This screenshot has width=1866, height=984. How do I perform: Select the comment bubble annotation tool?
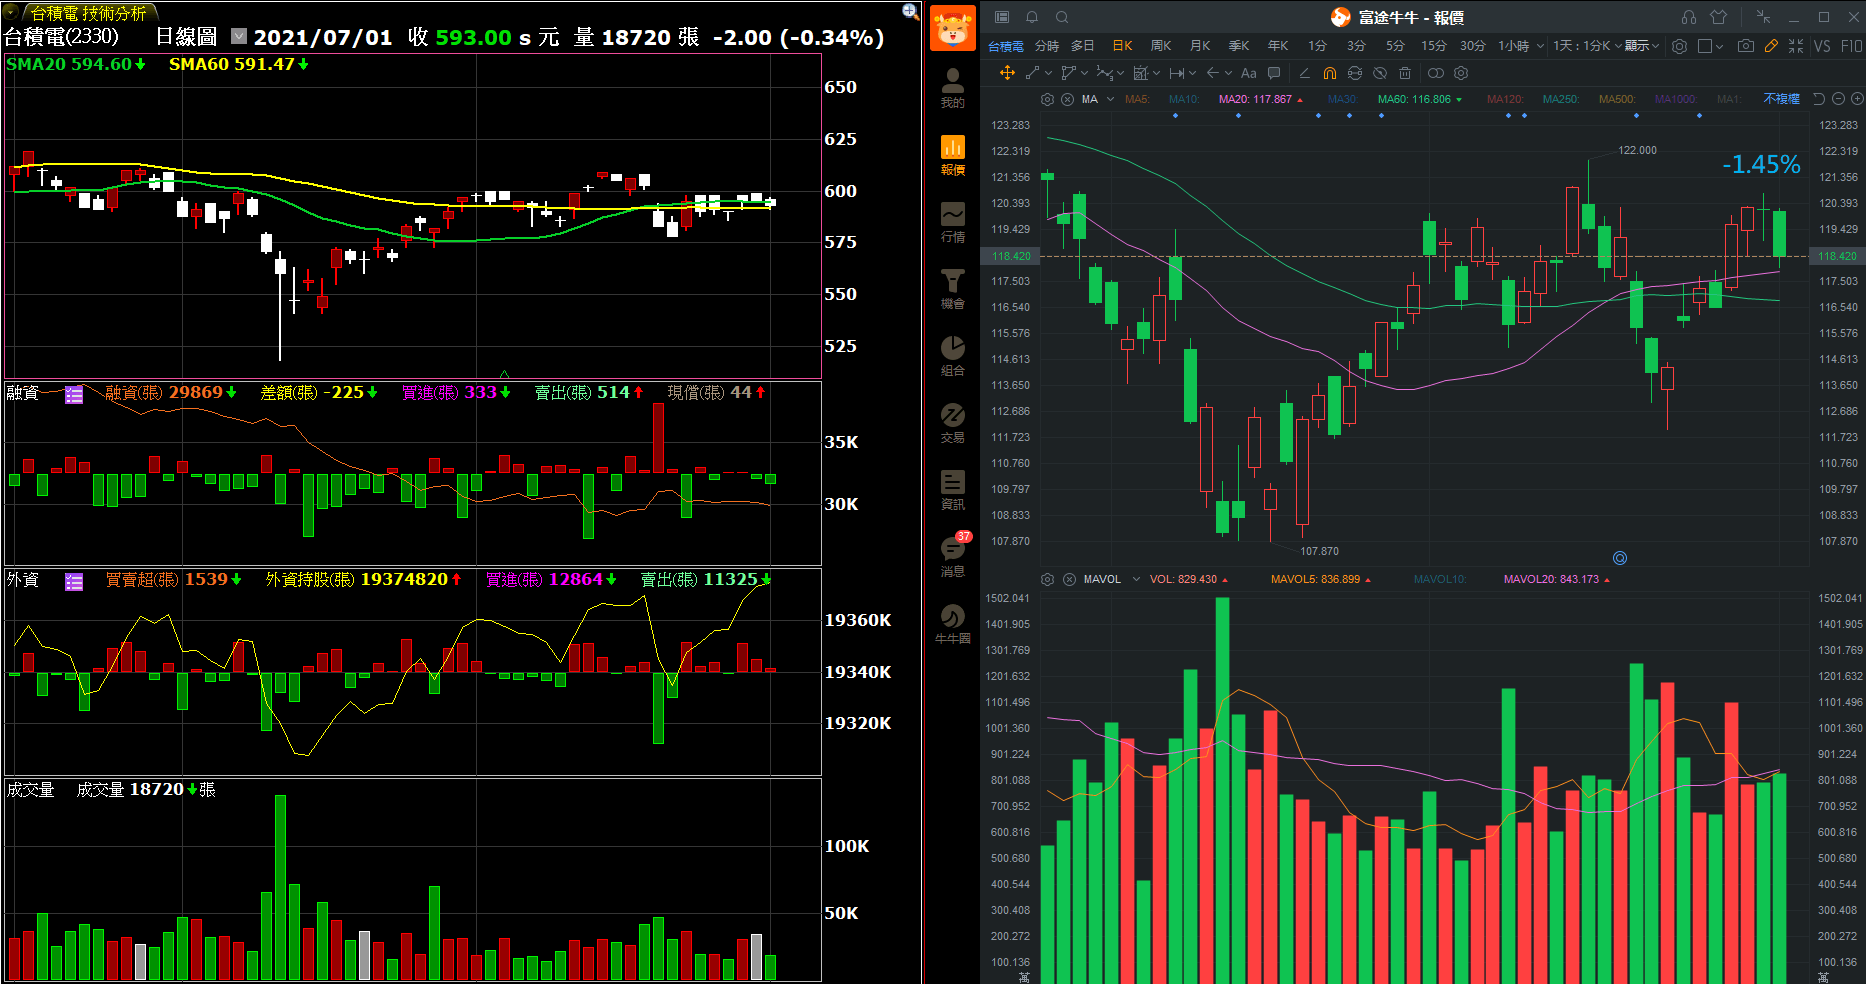pos(1274,73)
